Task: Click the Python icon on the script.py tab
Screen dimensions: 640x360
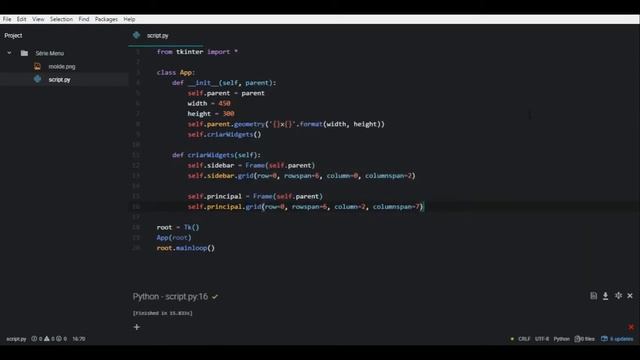Action: (x=136, y=36)
